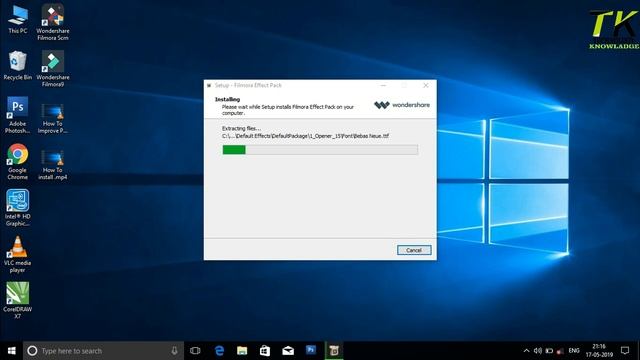Switch the ENG input language indicator

[x=574, y=351]
